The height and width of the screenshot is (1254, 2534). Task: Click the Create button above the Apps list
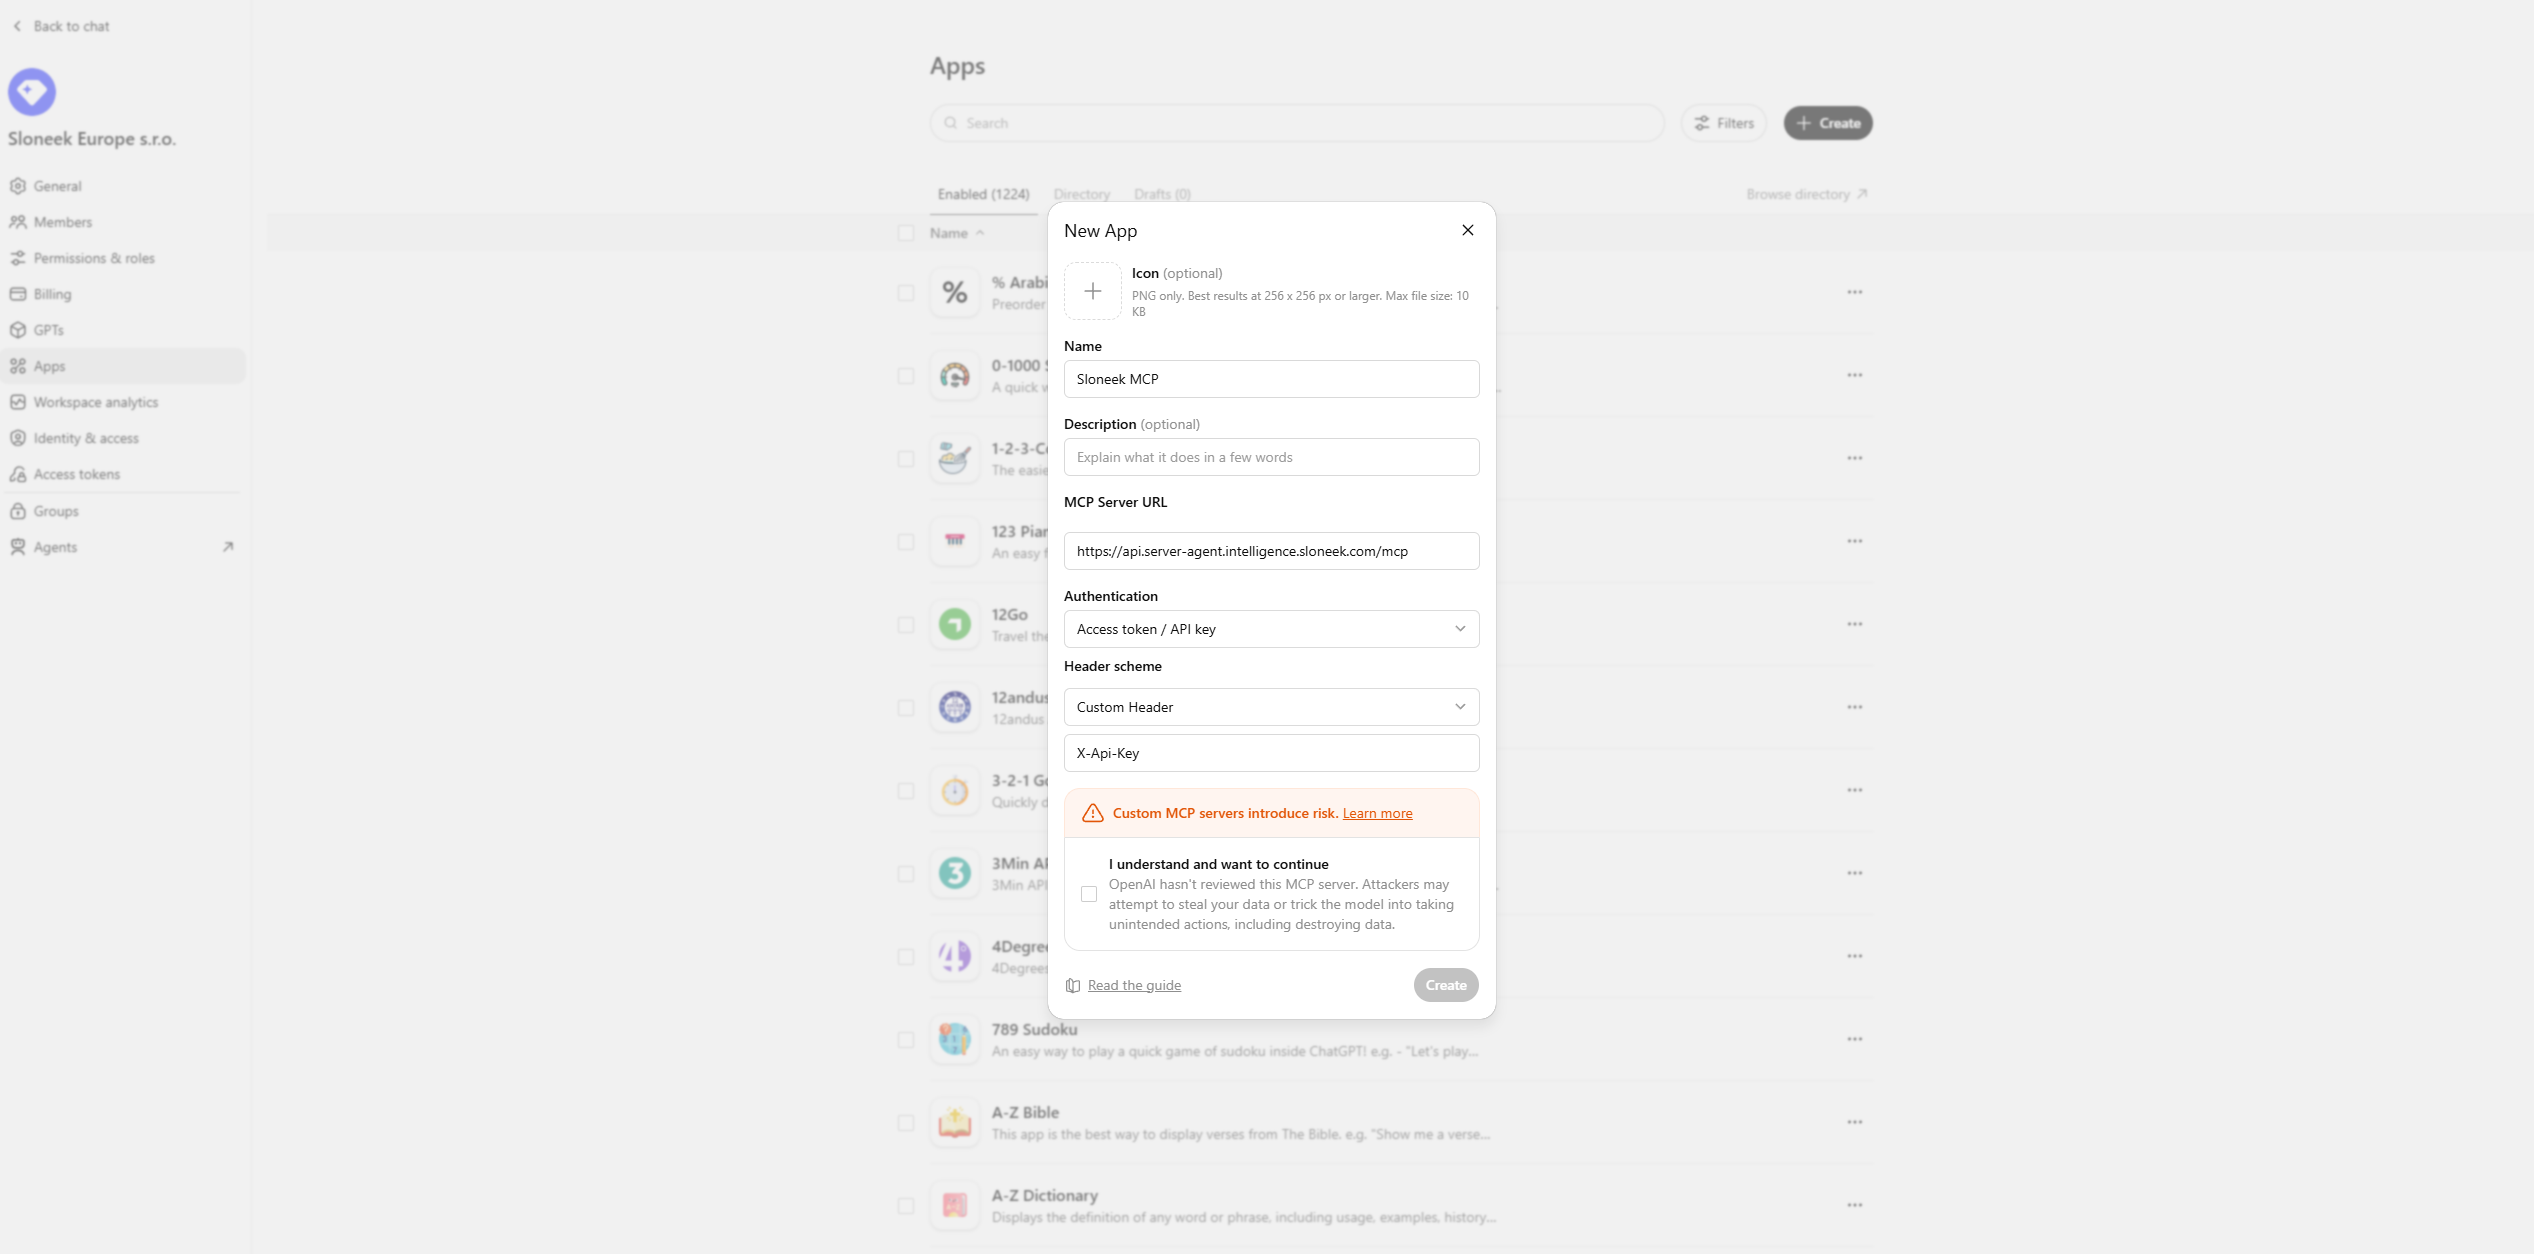tap(1828, 123)
